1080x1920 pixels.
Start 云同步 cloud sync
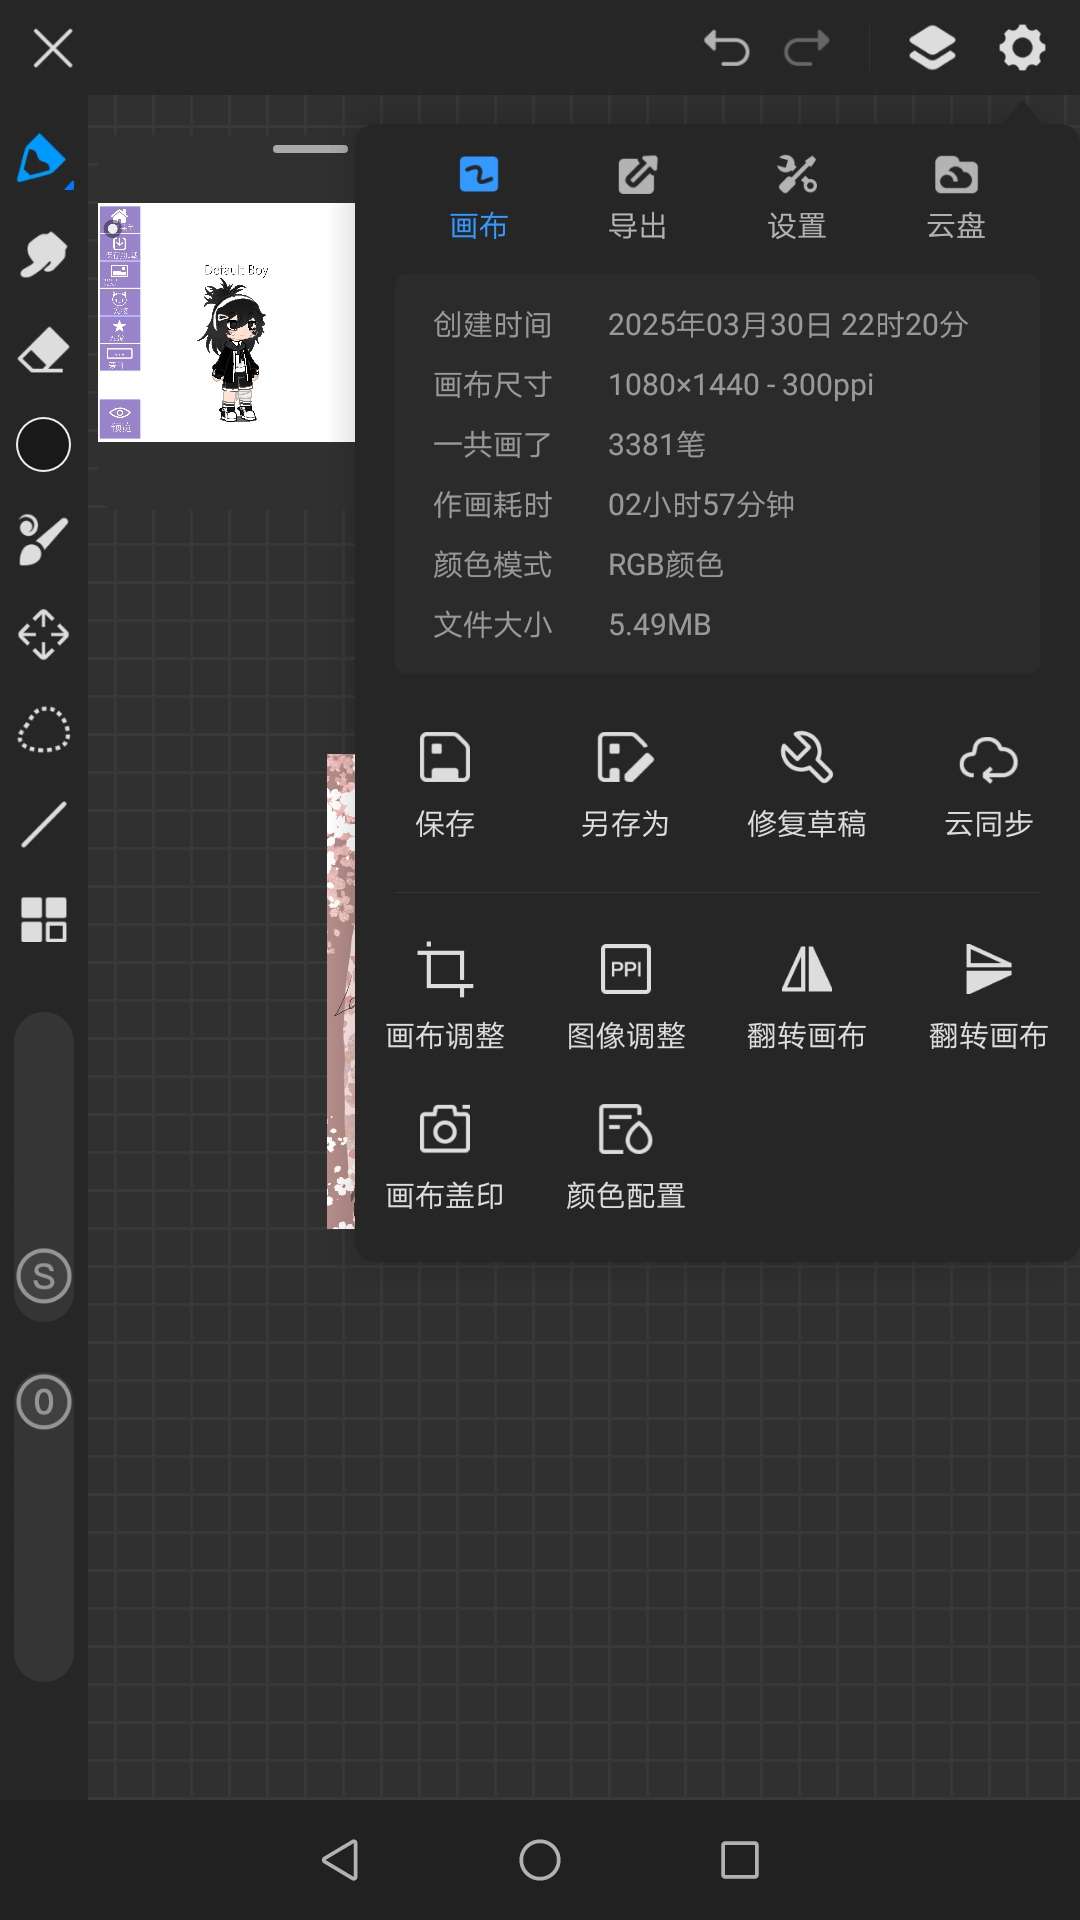pos(988,784)
